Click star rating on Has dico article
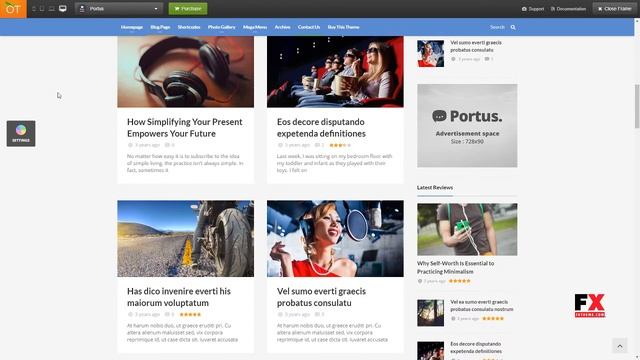640x360 pixels. coord(190,315)
